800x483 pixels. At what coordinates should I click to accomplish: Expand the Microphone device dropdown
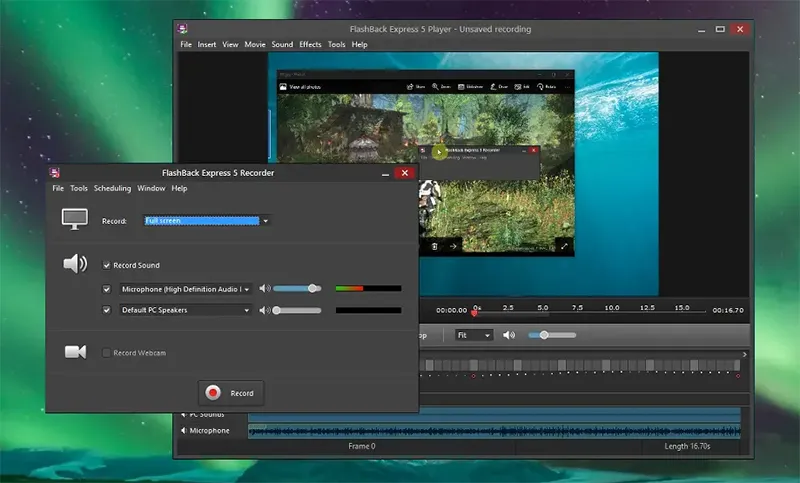[x=246, y=289]
